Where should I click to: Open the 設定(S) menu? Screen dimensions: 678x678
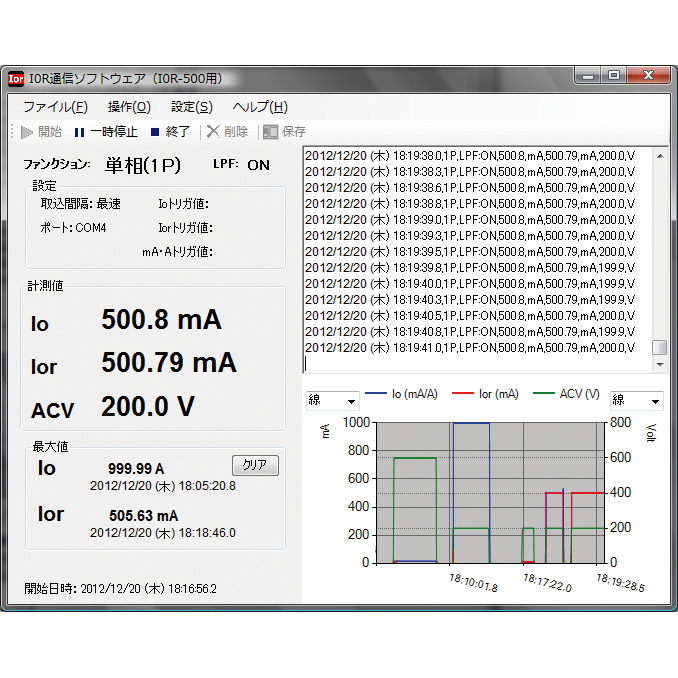pyautogui.click(x=191, y=107)
